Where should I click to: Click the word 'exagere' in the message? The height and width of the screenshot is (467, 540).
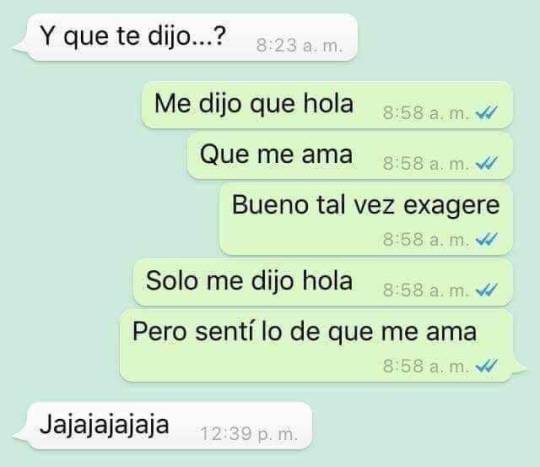click(451, 207)
